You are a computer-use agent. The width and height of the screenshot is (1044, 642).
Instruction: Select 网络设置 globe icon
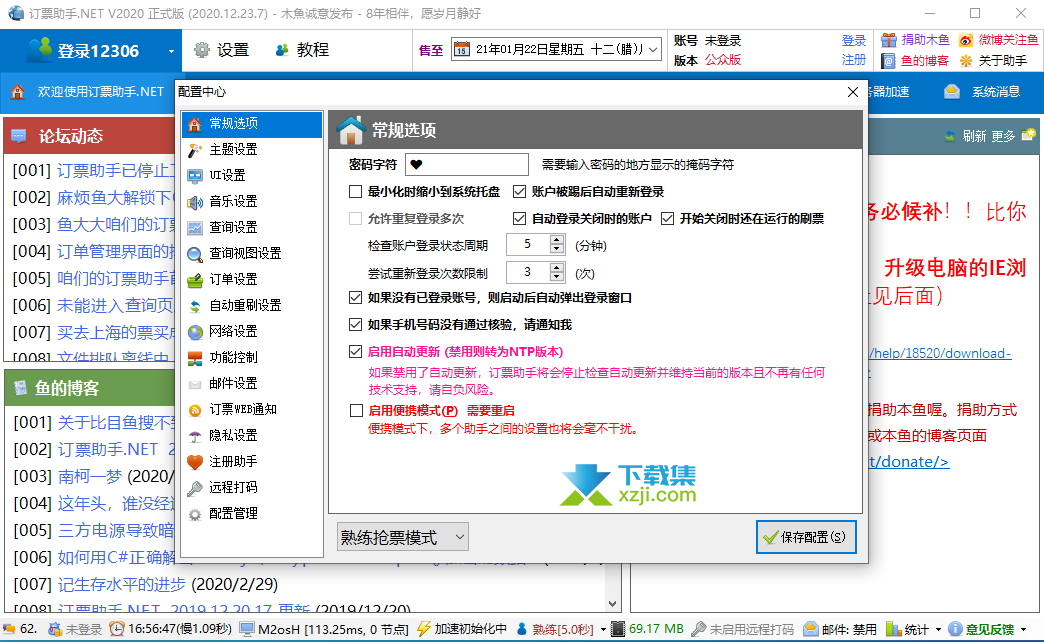pyautogui.click(x=194, y=332)
